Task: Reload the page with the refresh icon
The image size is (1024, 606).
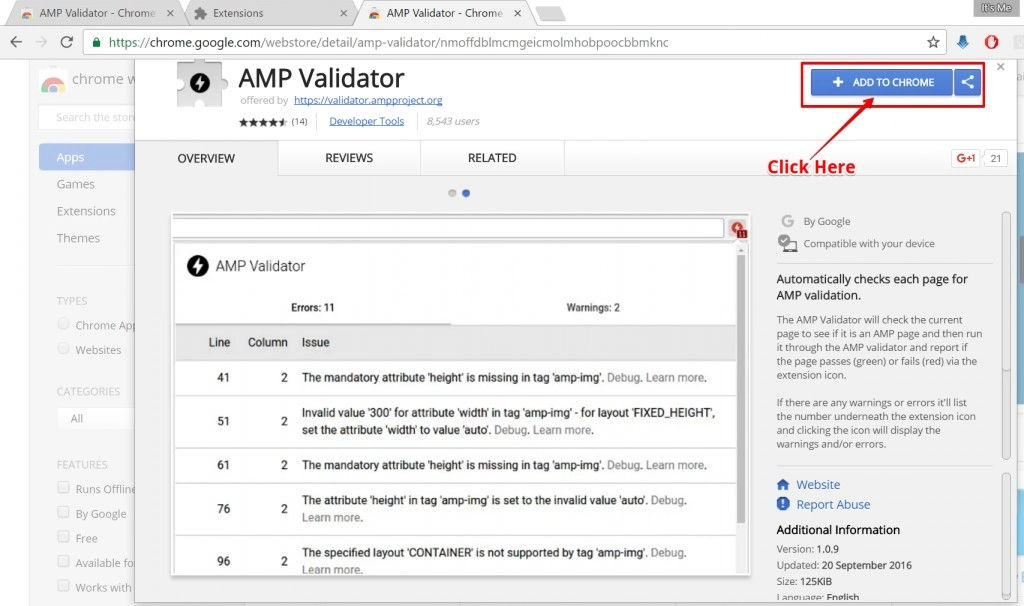Action: click(x=67, y=42)
